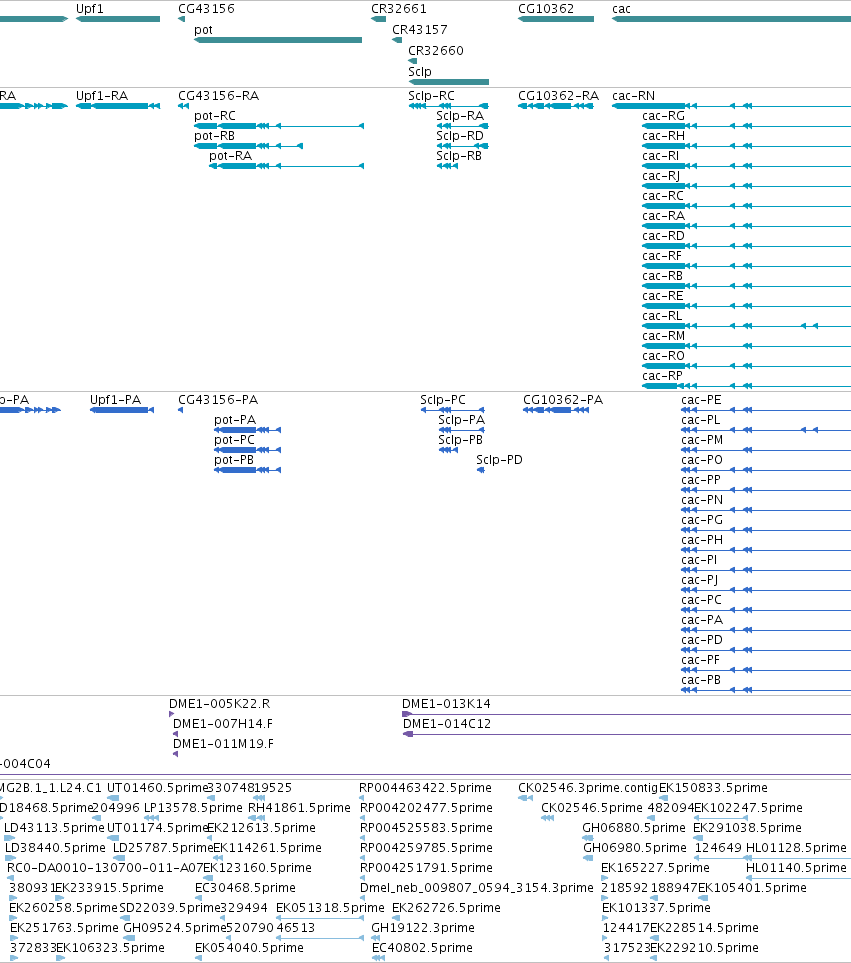Viewport: 851px width, 963px height.
Task: Select the CG10362 gene bar
Action: click(x=556, y=19)
